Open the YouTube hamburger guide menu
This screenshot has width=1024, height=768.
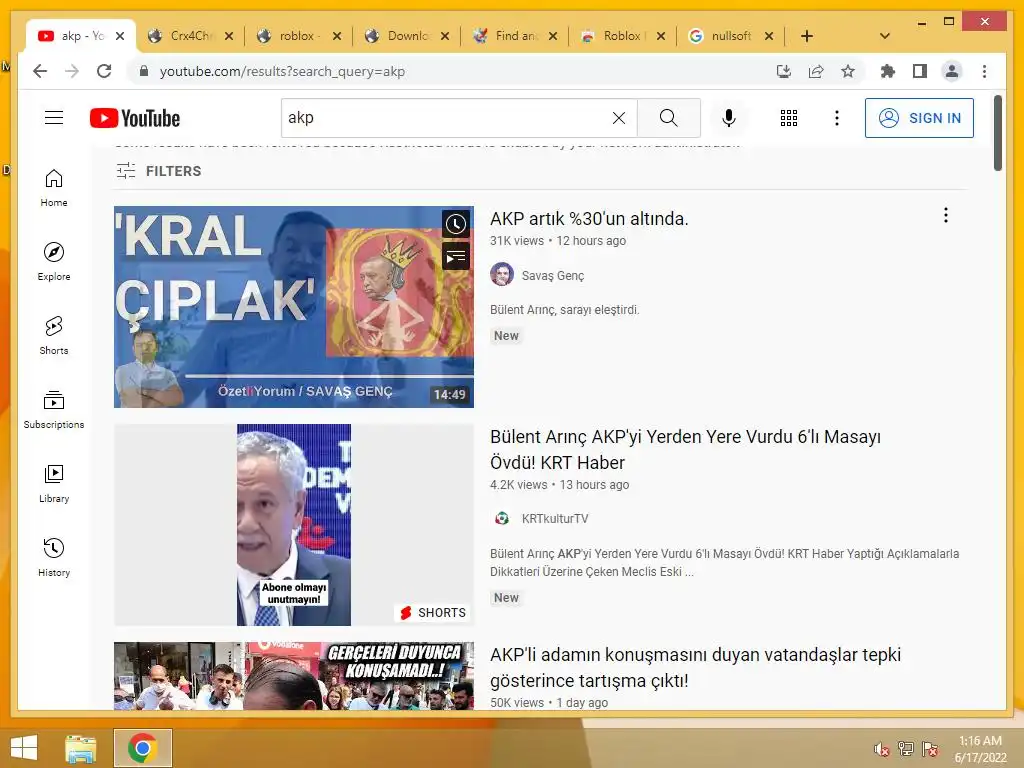54,118
